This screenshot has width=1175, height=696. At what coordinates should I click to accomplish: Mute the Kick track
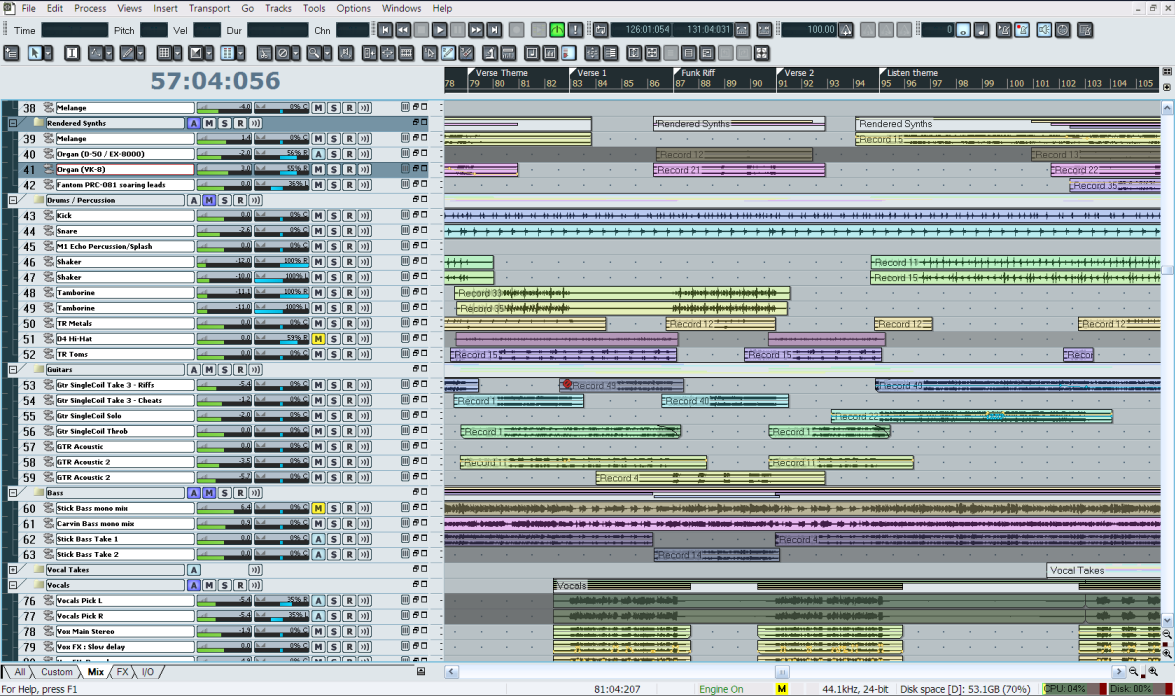318,216
